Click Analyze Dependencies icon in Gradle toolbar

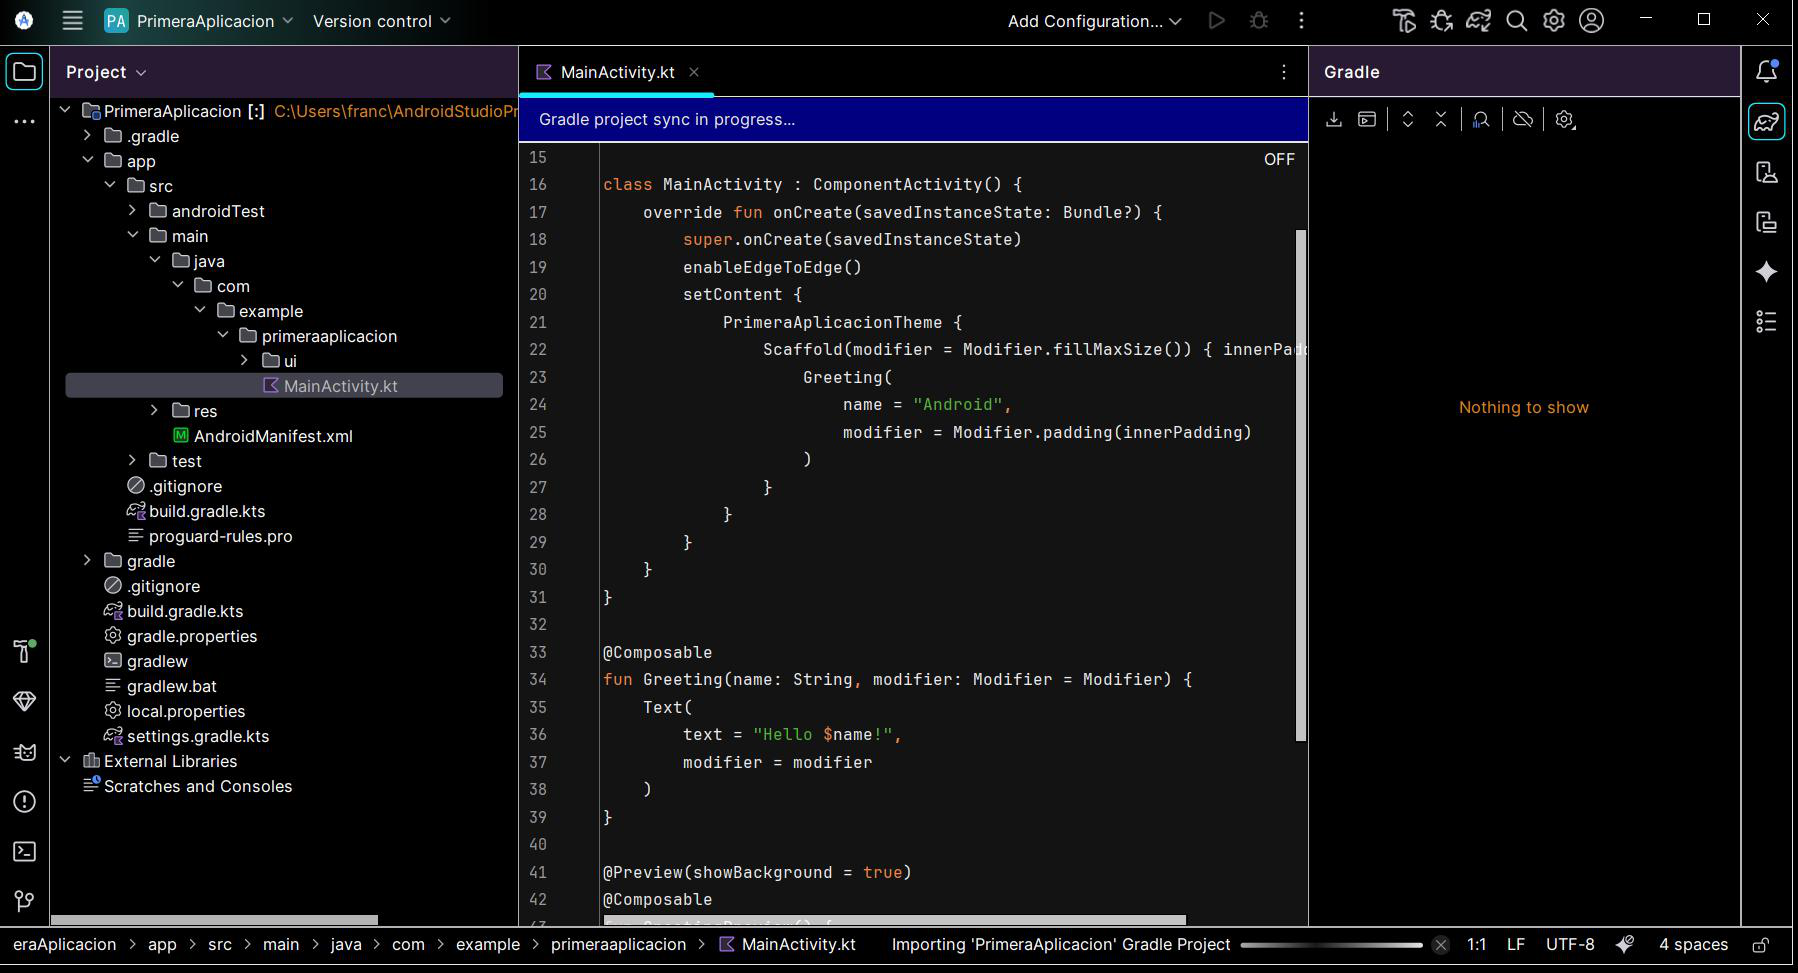coord(1482,120)
